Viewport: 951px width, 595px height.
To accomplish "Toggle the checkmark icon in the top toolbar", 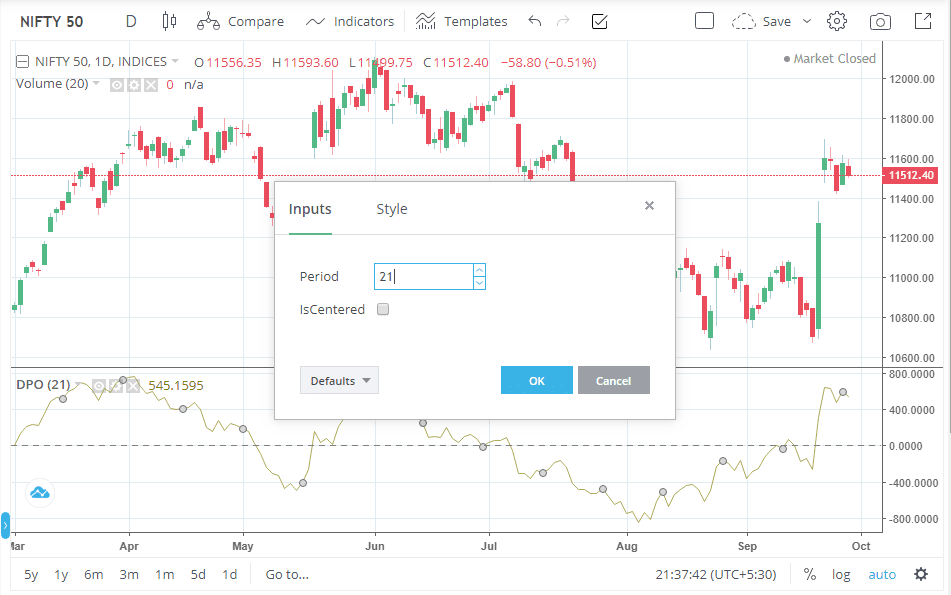I will (x=599, y=21).
